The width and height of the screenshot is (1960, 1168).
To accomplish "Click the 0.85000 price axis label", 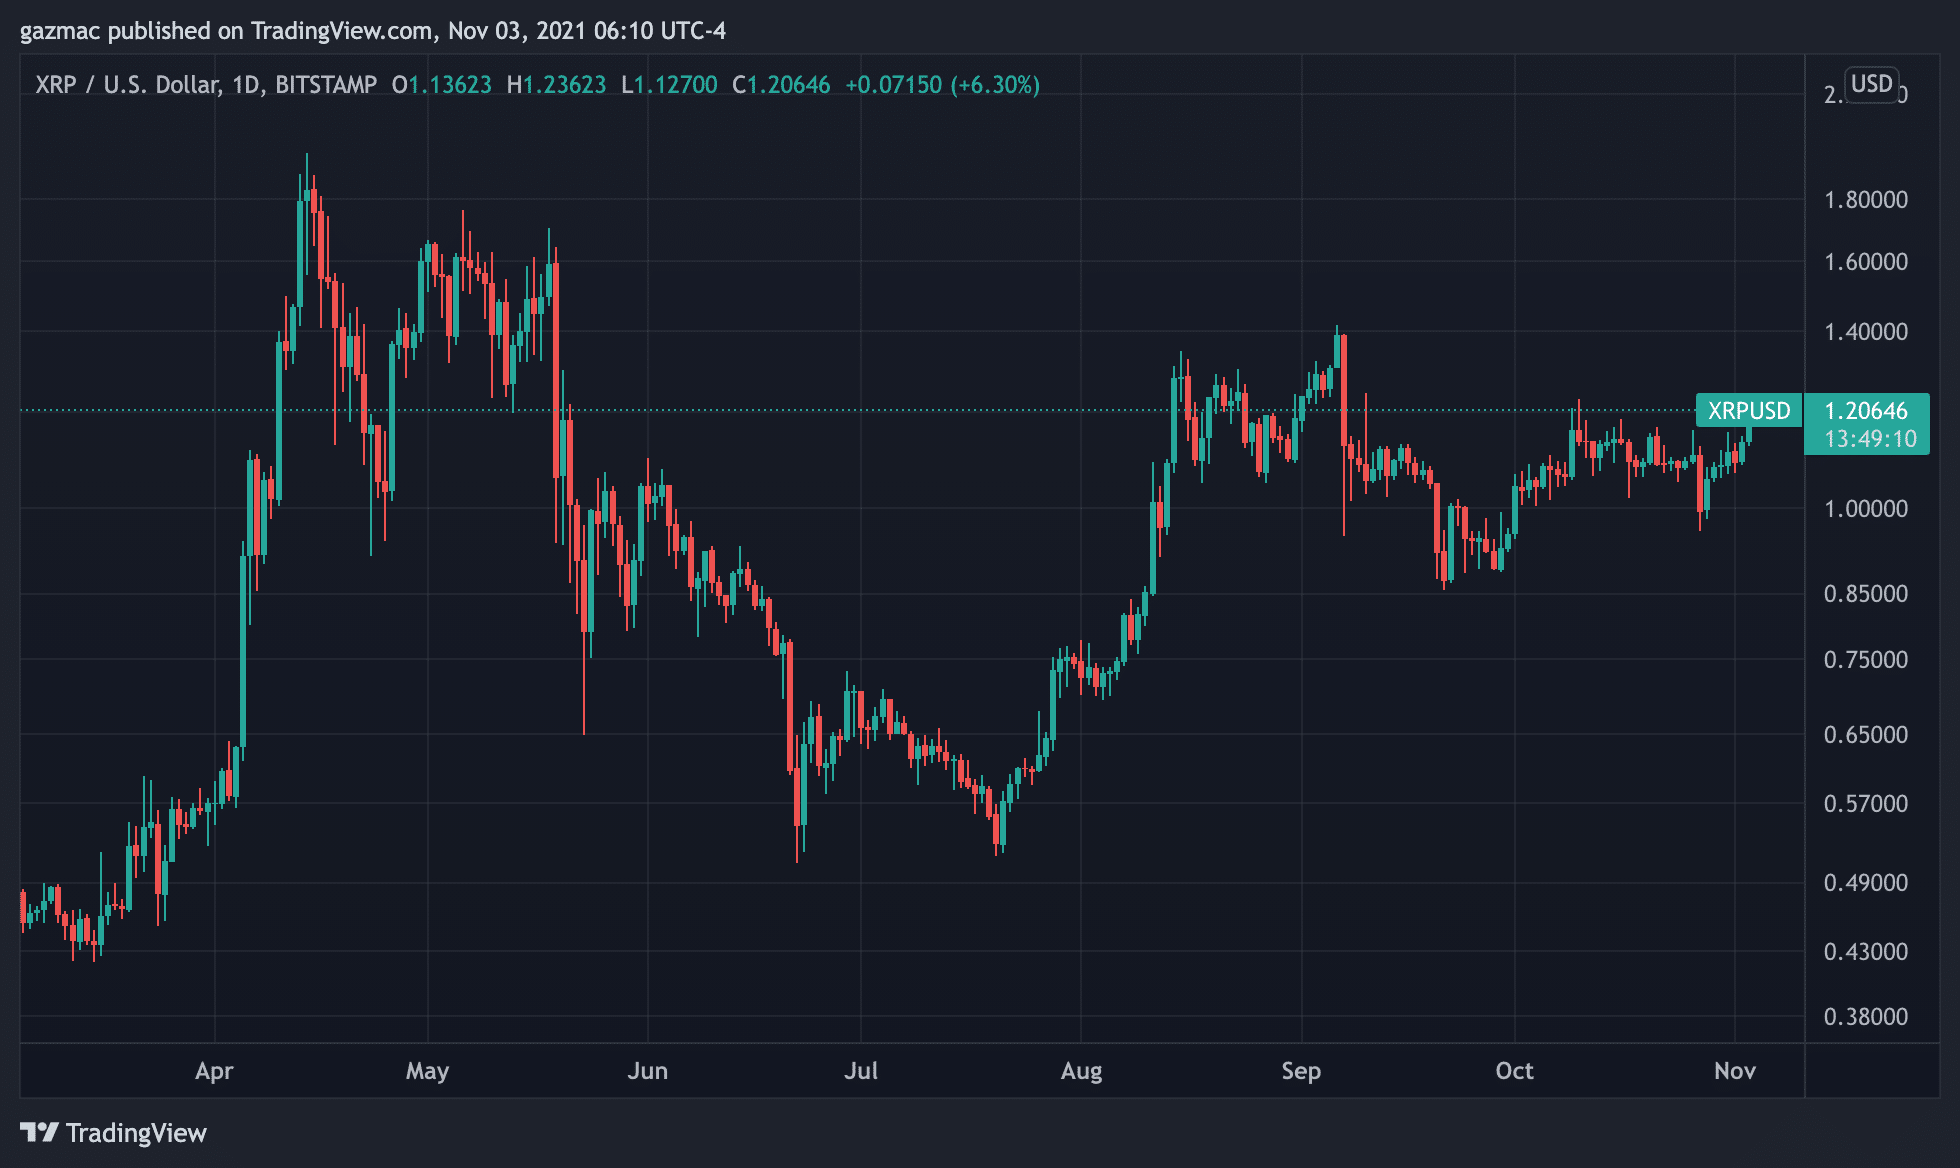I will [1866, 594].
